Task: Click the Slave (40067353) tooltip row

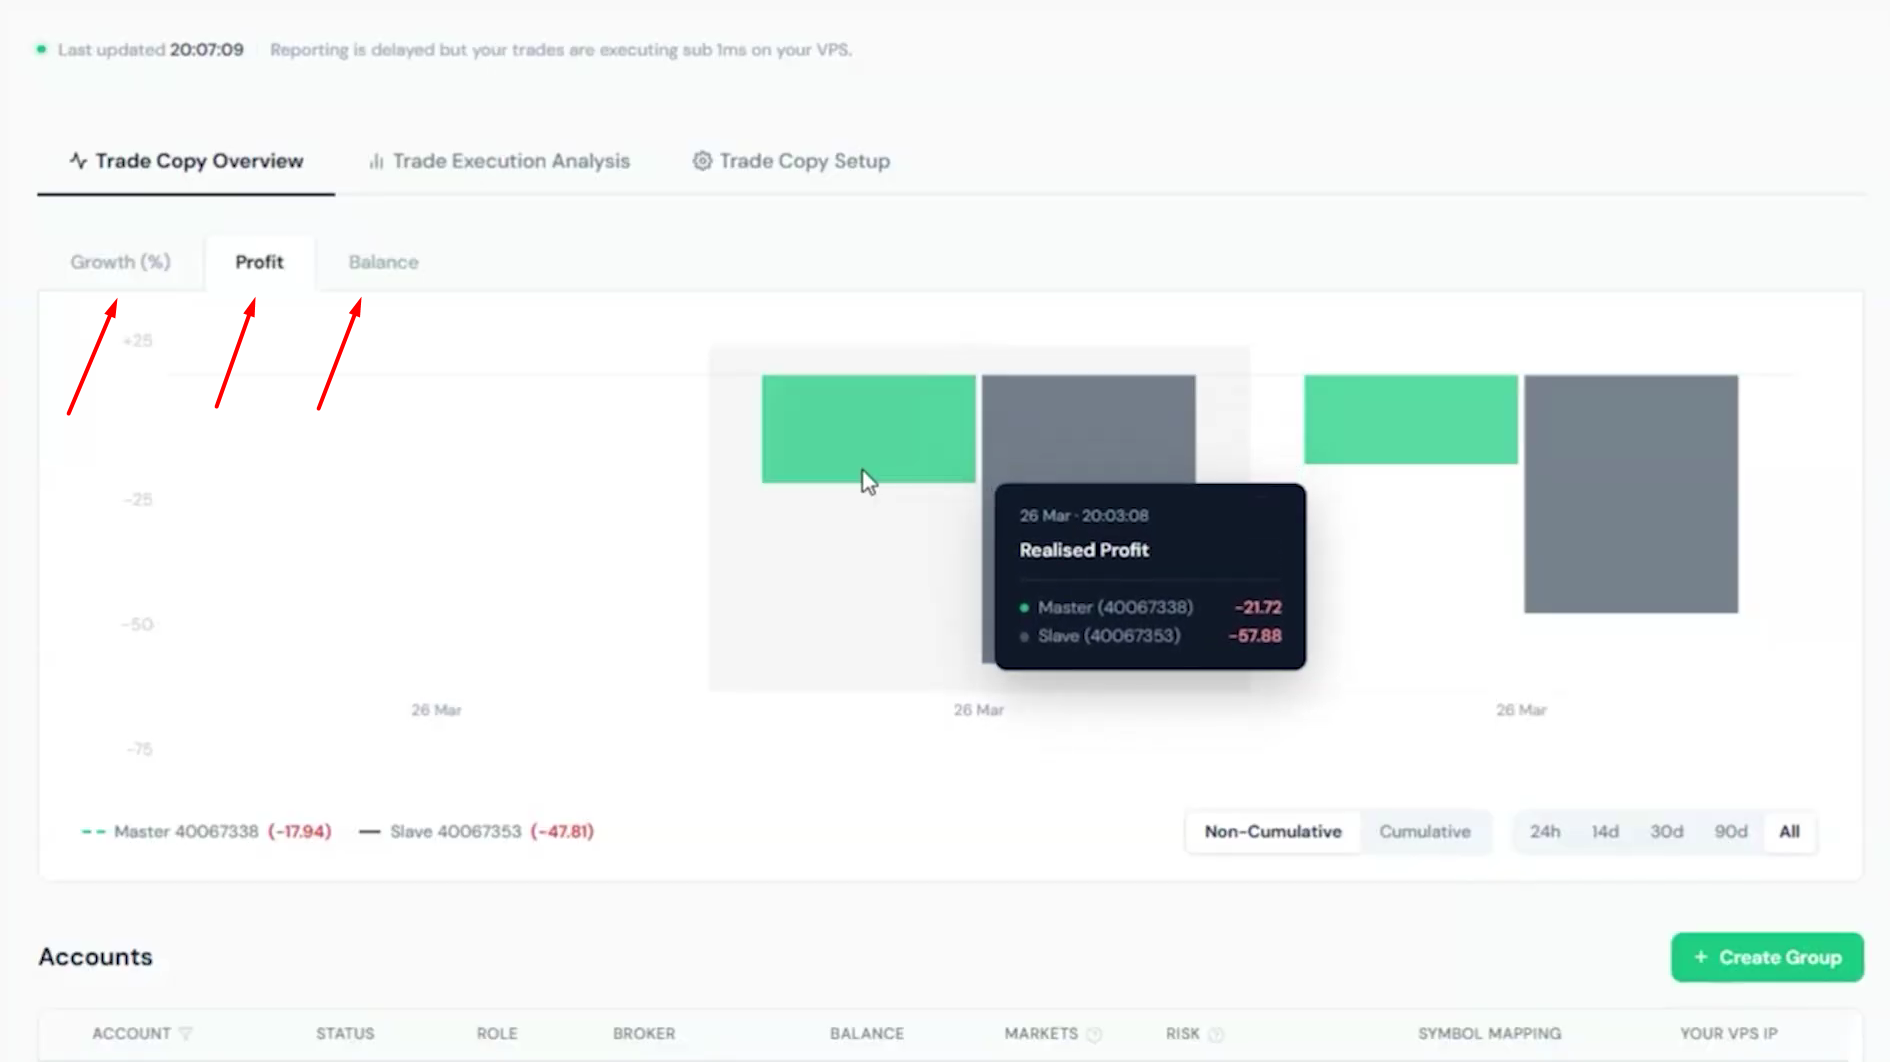Action: coord(1150,636)
